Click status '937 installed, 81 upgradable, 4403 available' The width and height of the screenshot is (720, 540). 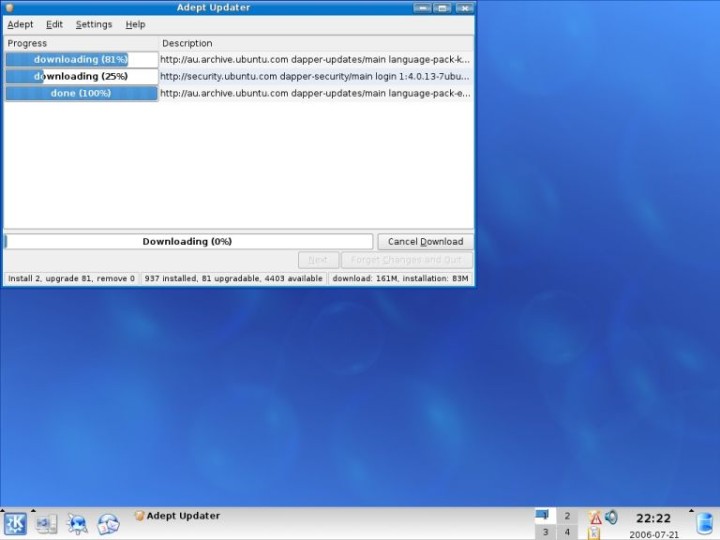click(233, 278)
